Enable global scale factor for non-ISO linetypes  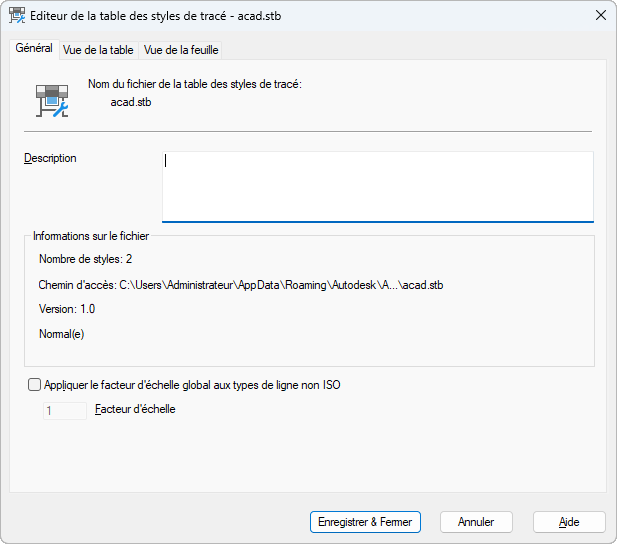click(35, 384)
